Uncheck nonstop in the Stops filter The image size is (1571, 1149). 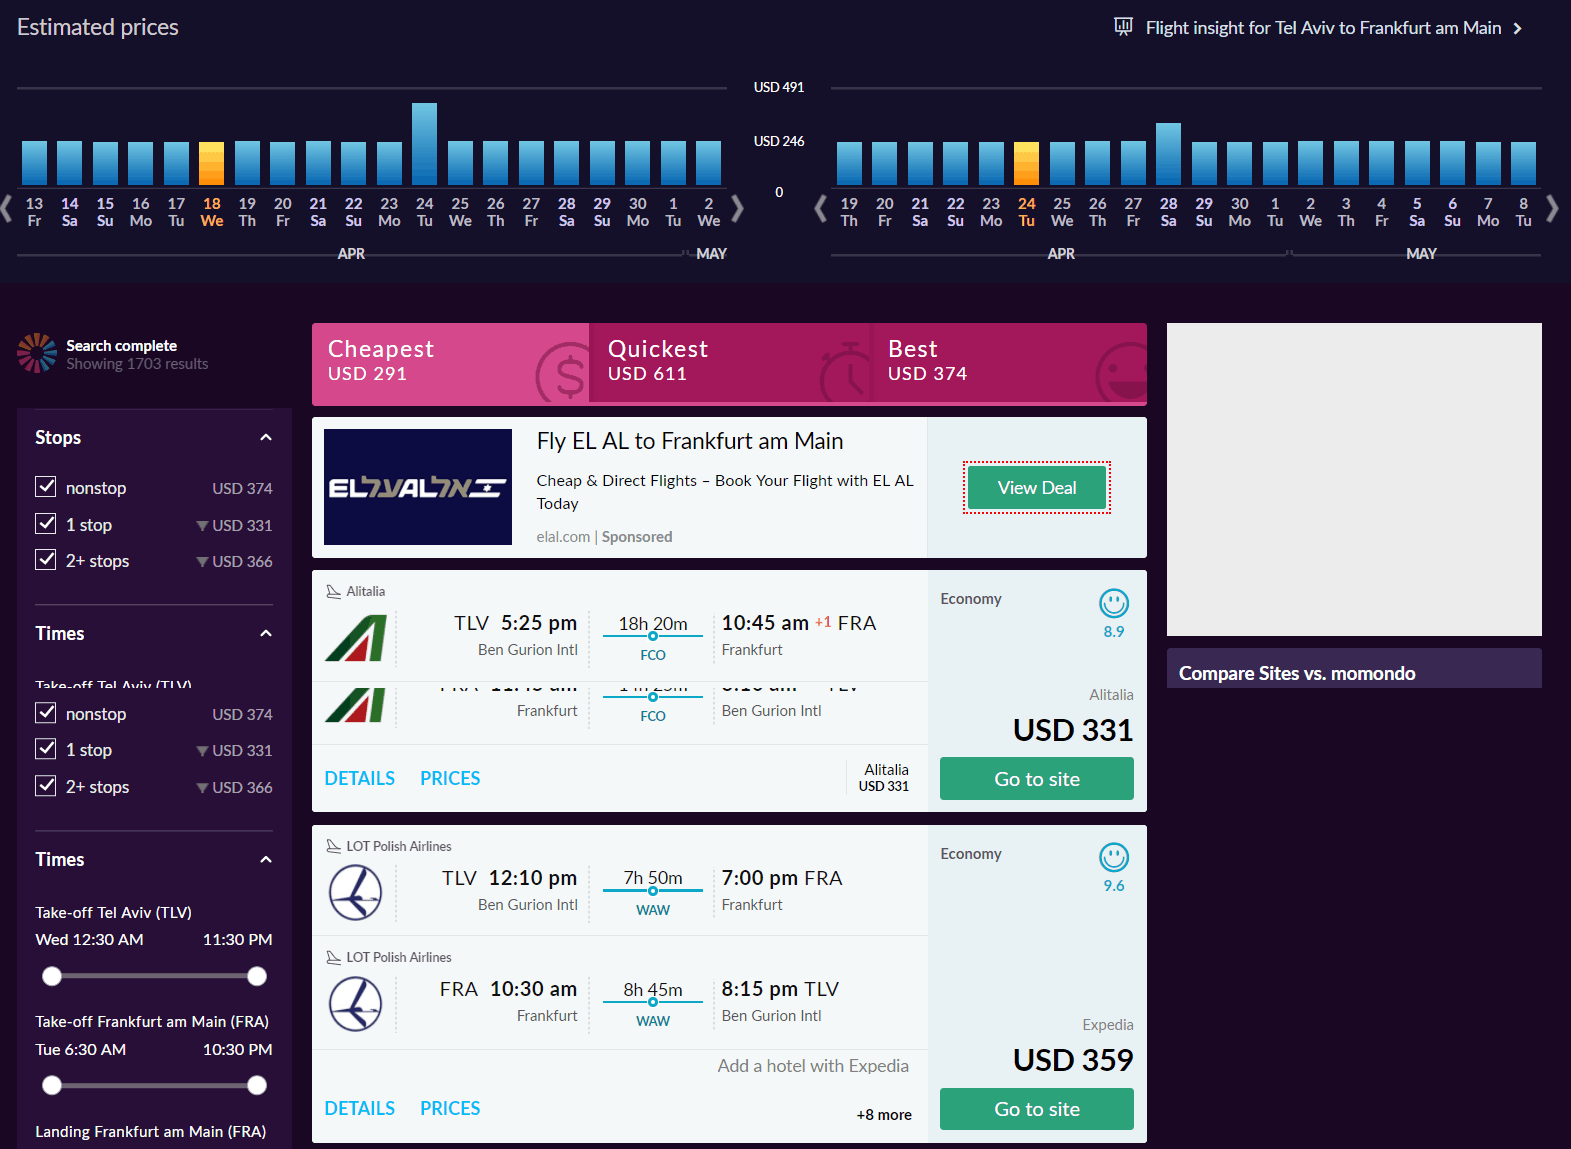(x=46, y=487)
